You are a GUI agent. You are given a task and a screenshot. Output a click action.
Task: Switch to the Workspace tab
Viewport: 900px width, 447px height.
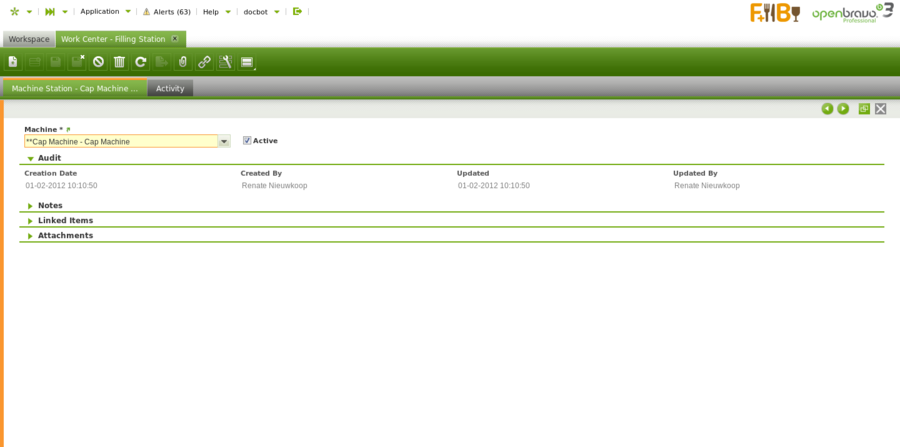(x=29, y=39)
